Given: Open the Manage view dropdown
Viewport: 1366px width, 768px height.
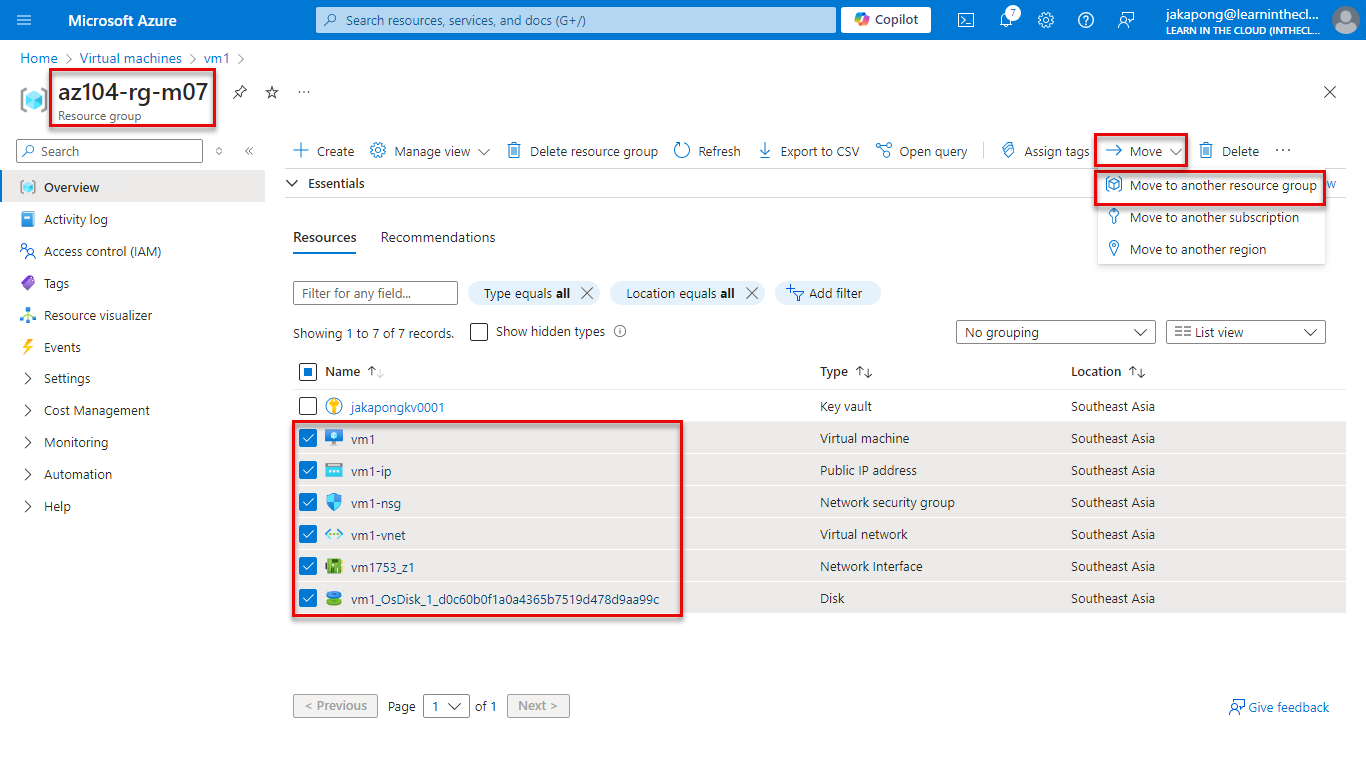Looking at the screenshot, I should (x=430, y=151).
